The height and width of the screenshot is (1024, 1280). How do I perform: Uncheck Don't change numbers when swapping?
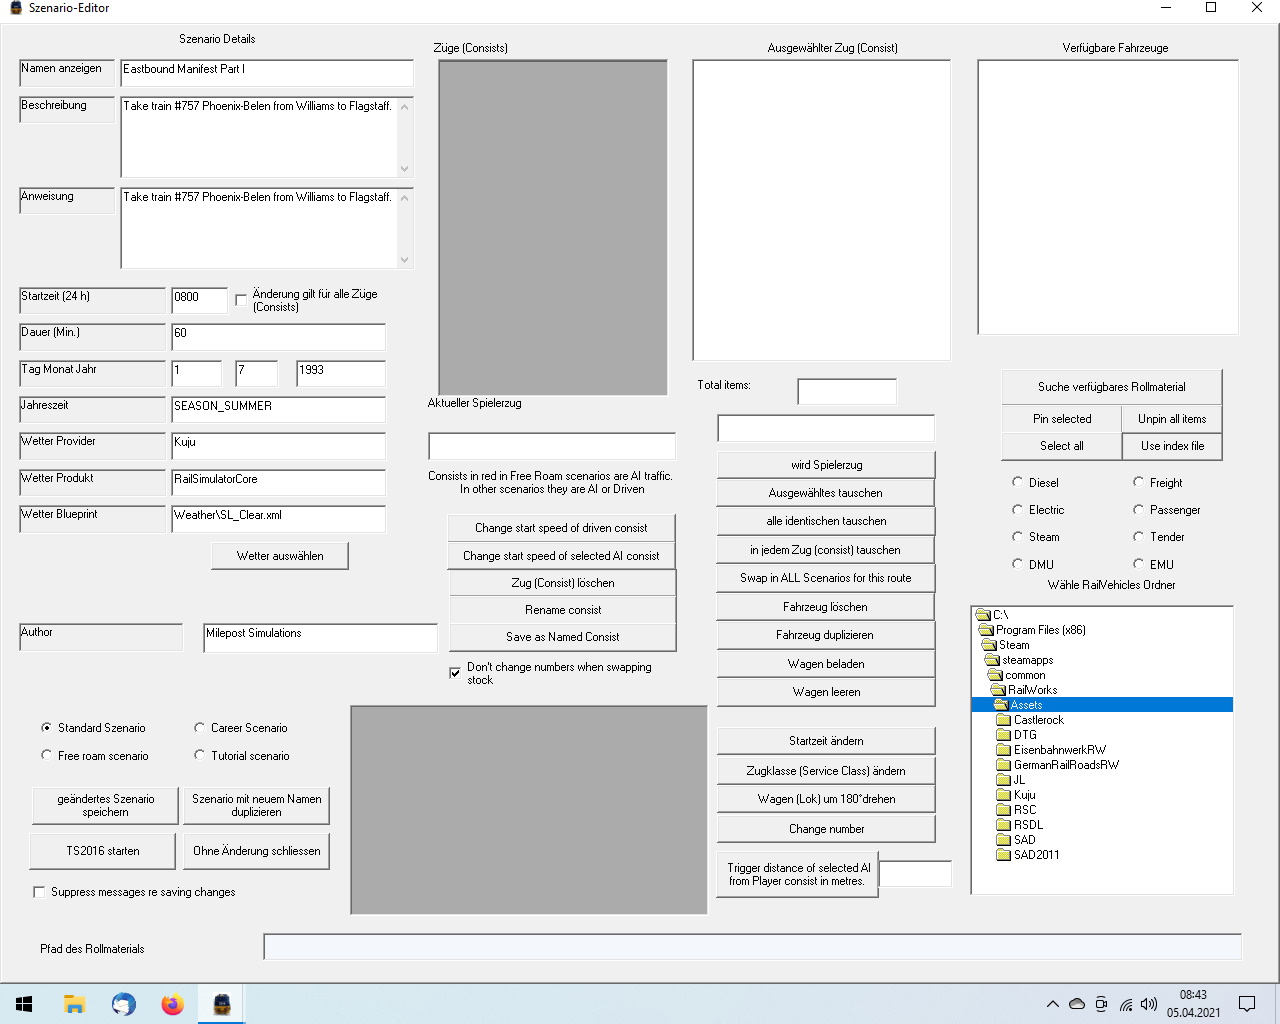click(455, 673)
